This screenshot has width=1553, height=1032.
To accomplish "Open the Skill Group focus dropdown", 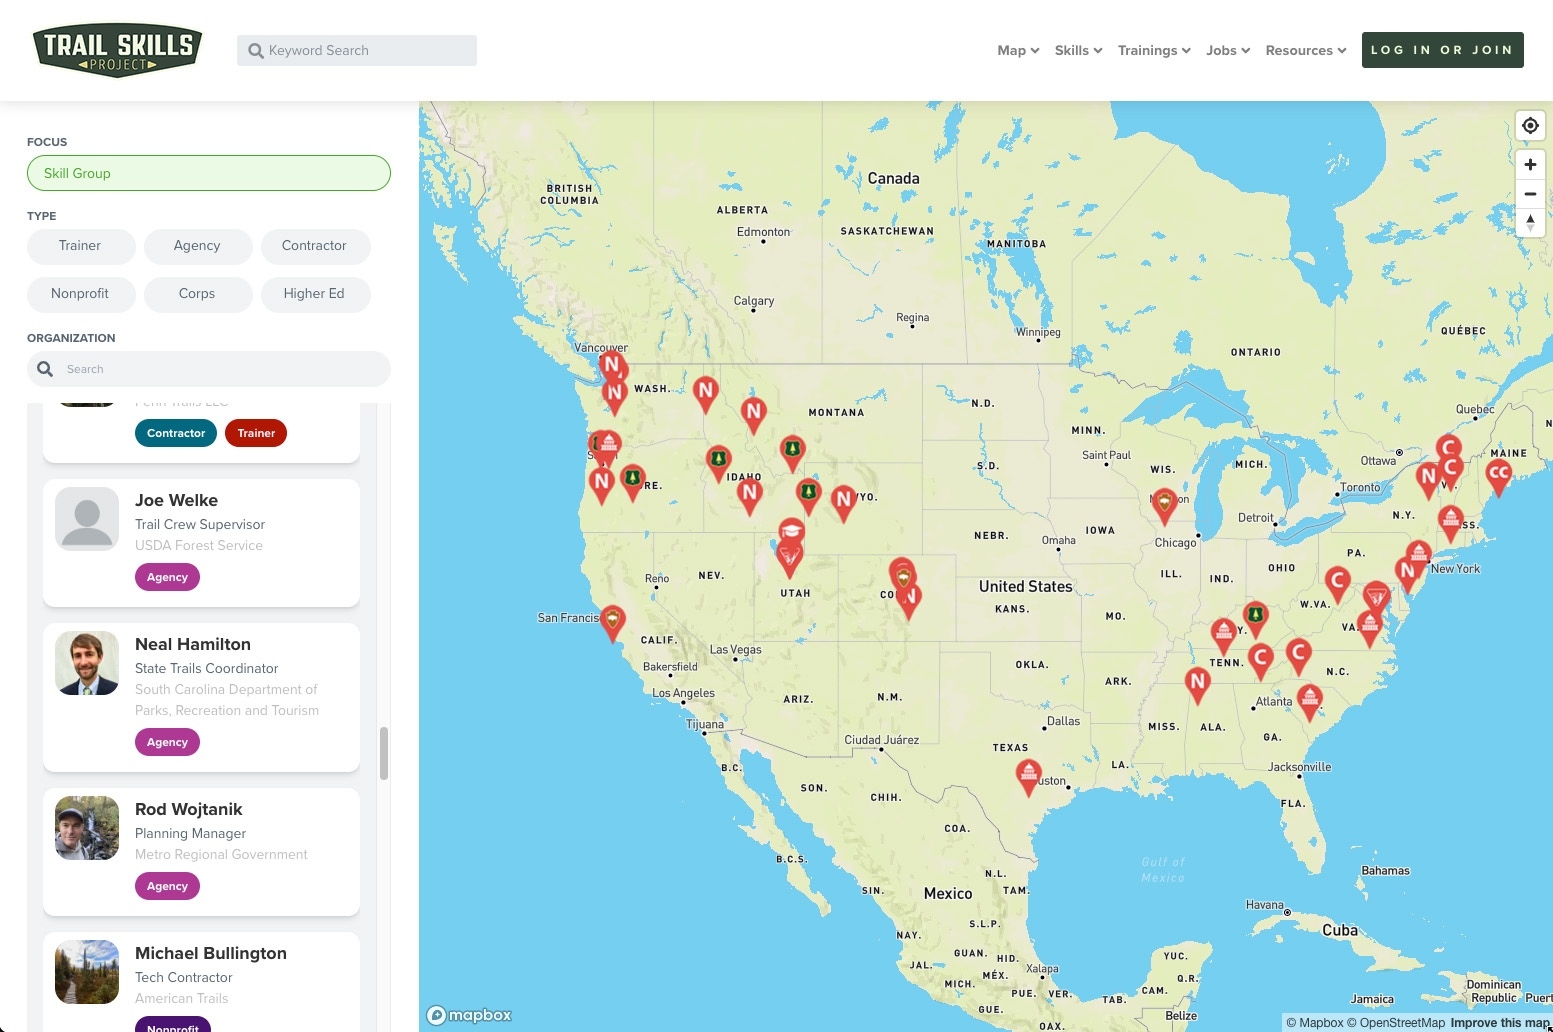I will (x=209, y=173).
